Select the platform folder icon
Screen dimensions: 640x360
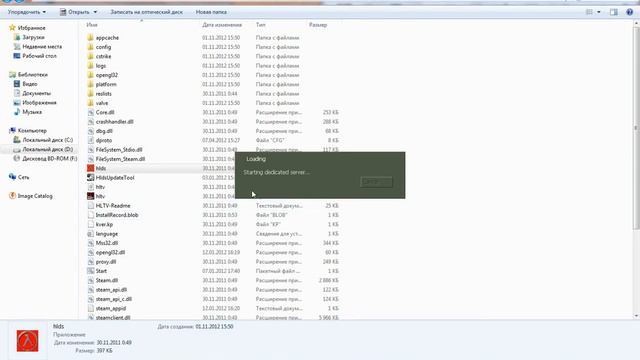(91, 84)
